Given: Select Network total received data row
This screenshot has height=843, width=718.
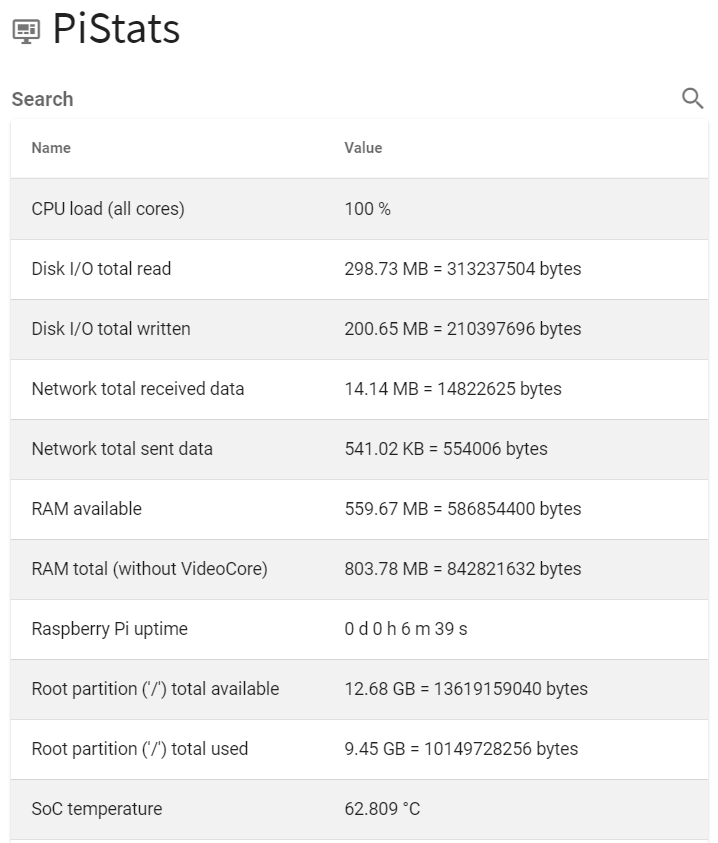Looking at the screenshot, I should [x=359, y=389].
